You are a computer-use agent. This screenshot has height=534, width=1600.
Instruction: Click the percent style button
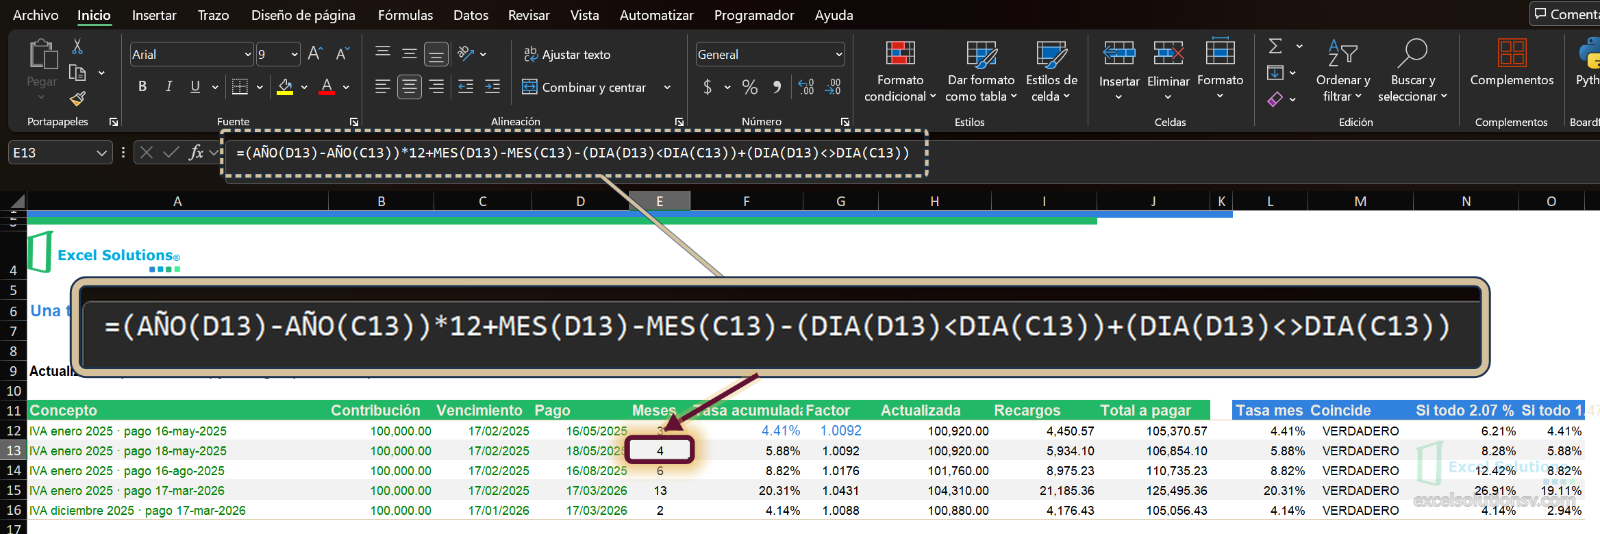750,87
